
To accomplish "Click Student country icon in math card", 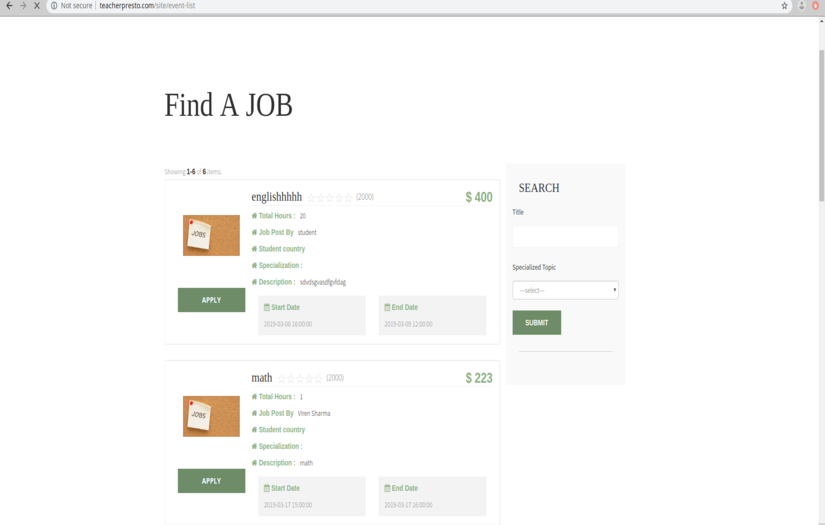I will [254, 430].
